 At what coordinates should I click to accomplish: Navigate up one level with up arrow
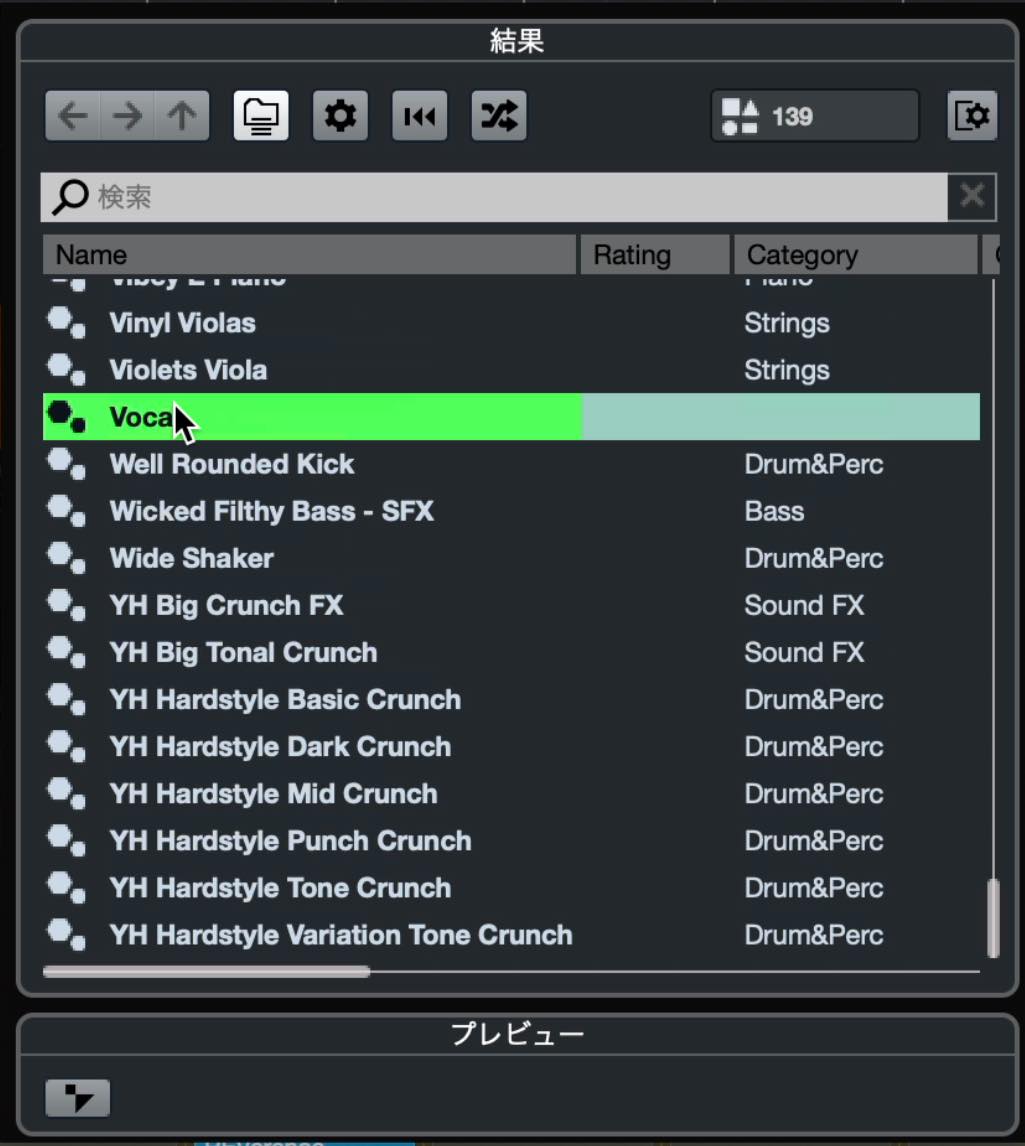(182, 115)
